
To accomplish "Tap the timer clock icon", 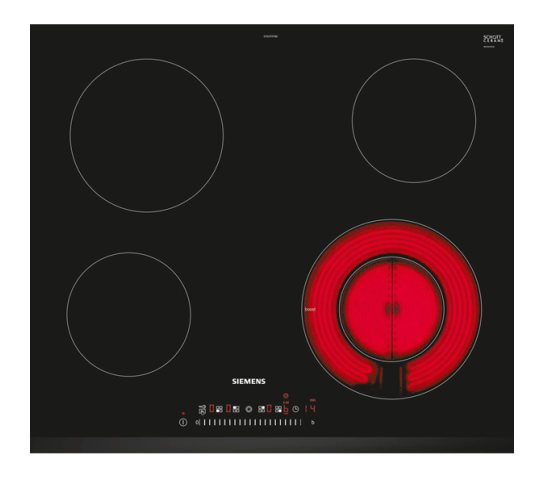I will tap(295, 409).
